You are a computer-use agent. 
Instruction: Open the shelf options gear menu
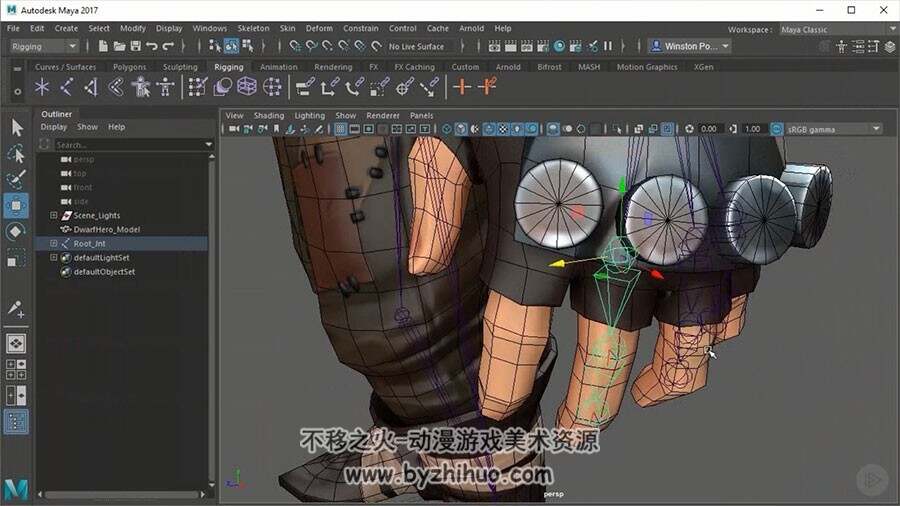click(17, 91)
